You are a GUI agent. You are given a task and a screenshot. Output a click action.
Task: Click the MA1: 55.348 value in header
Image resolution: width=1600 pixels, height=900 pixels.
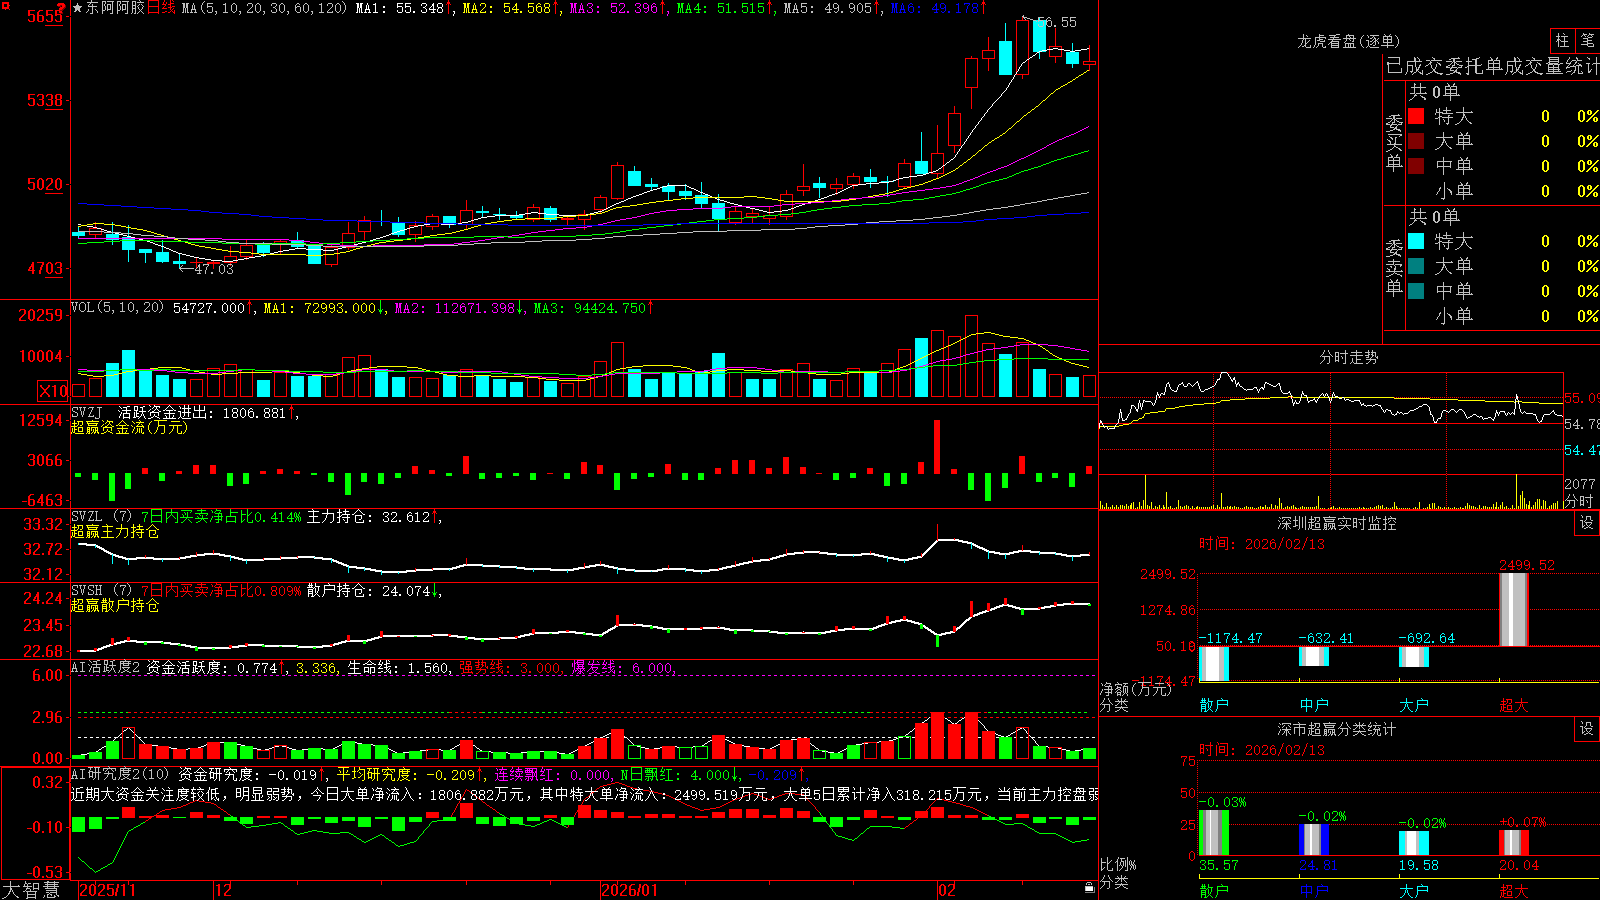(x=403, y=8)
